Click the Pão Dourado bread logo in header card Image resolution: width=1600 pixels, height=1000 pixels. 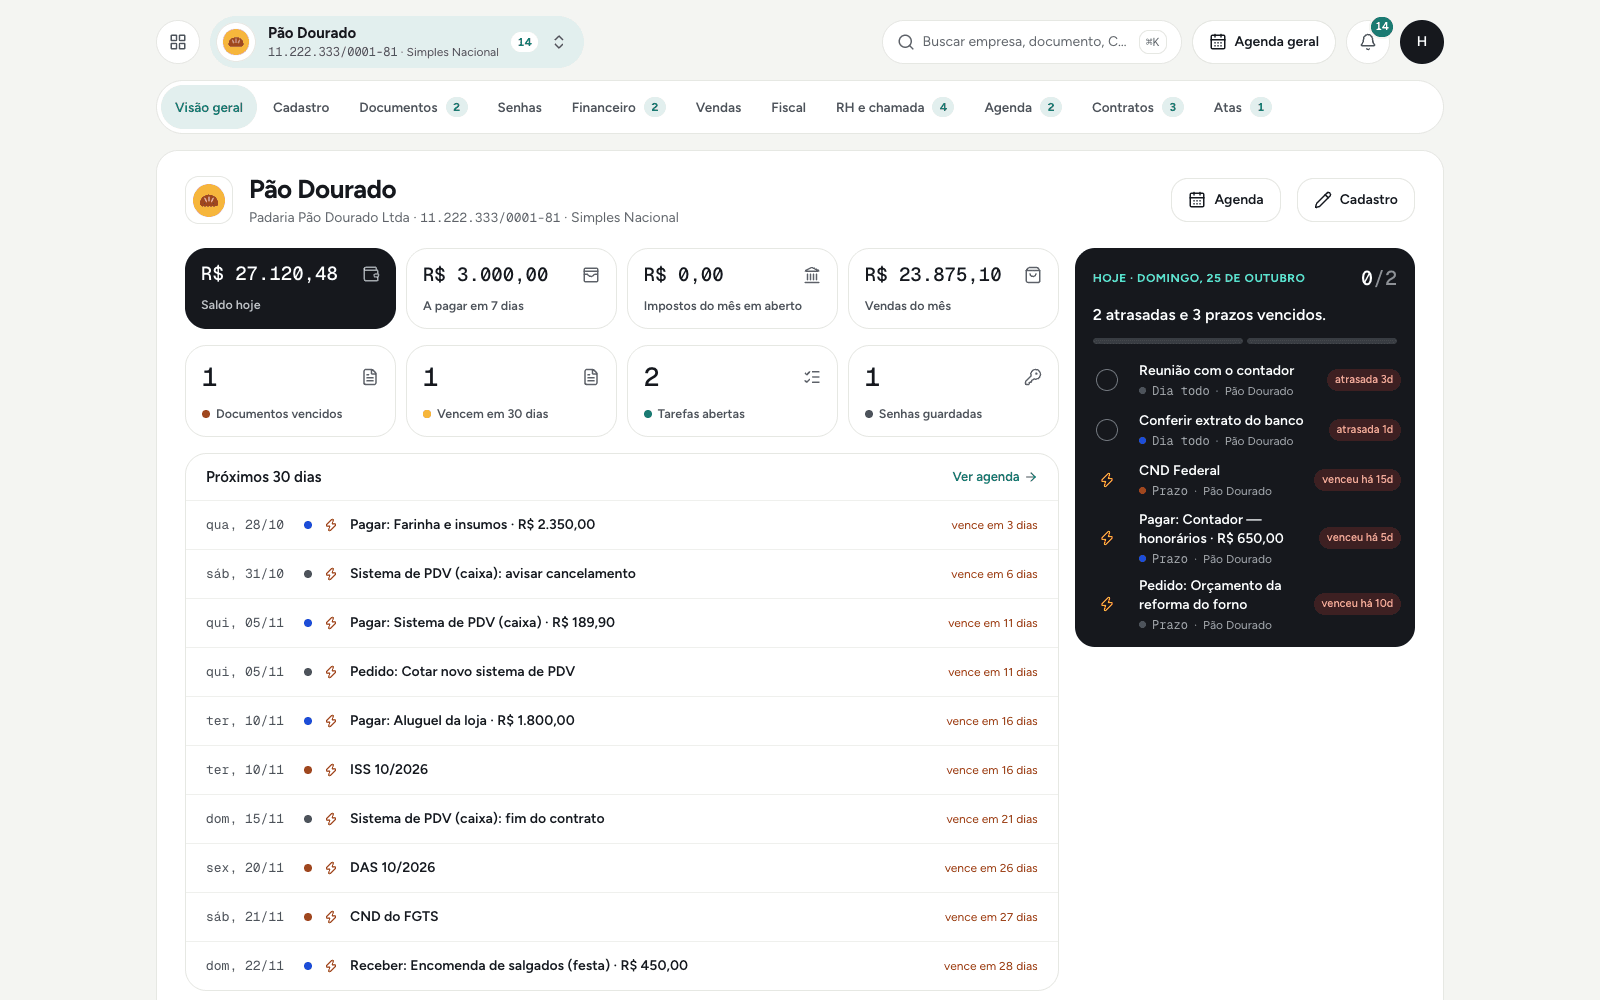(209, 200)
